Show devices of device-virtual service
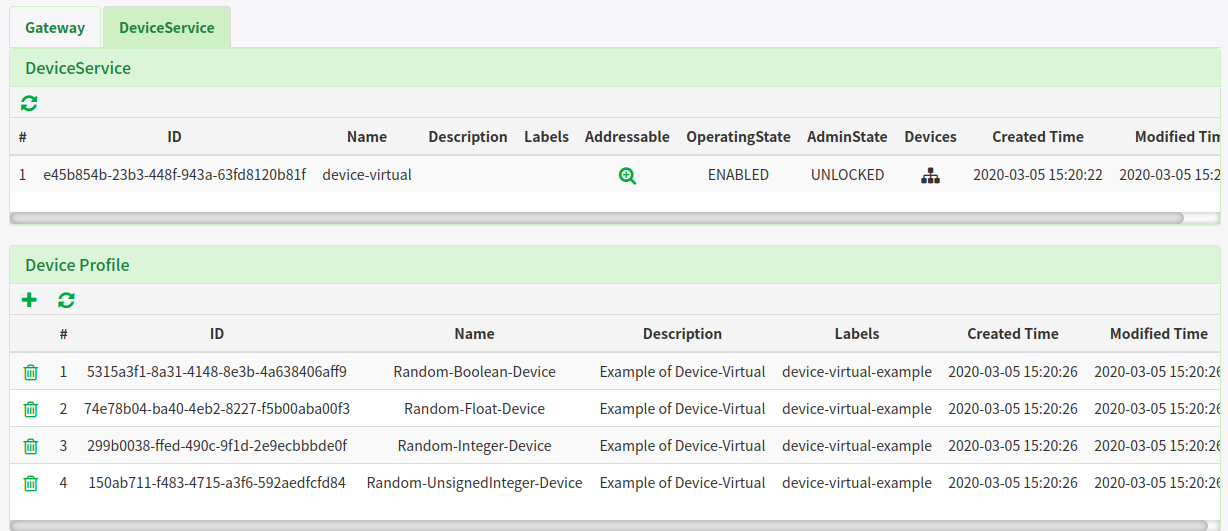This screenshot has width=1228, height=531. pos(930,176)
